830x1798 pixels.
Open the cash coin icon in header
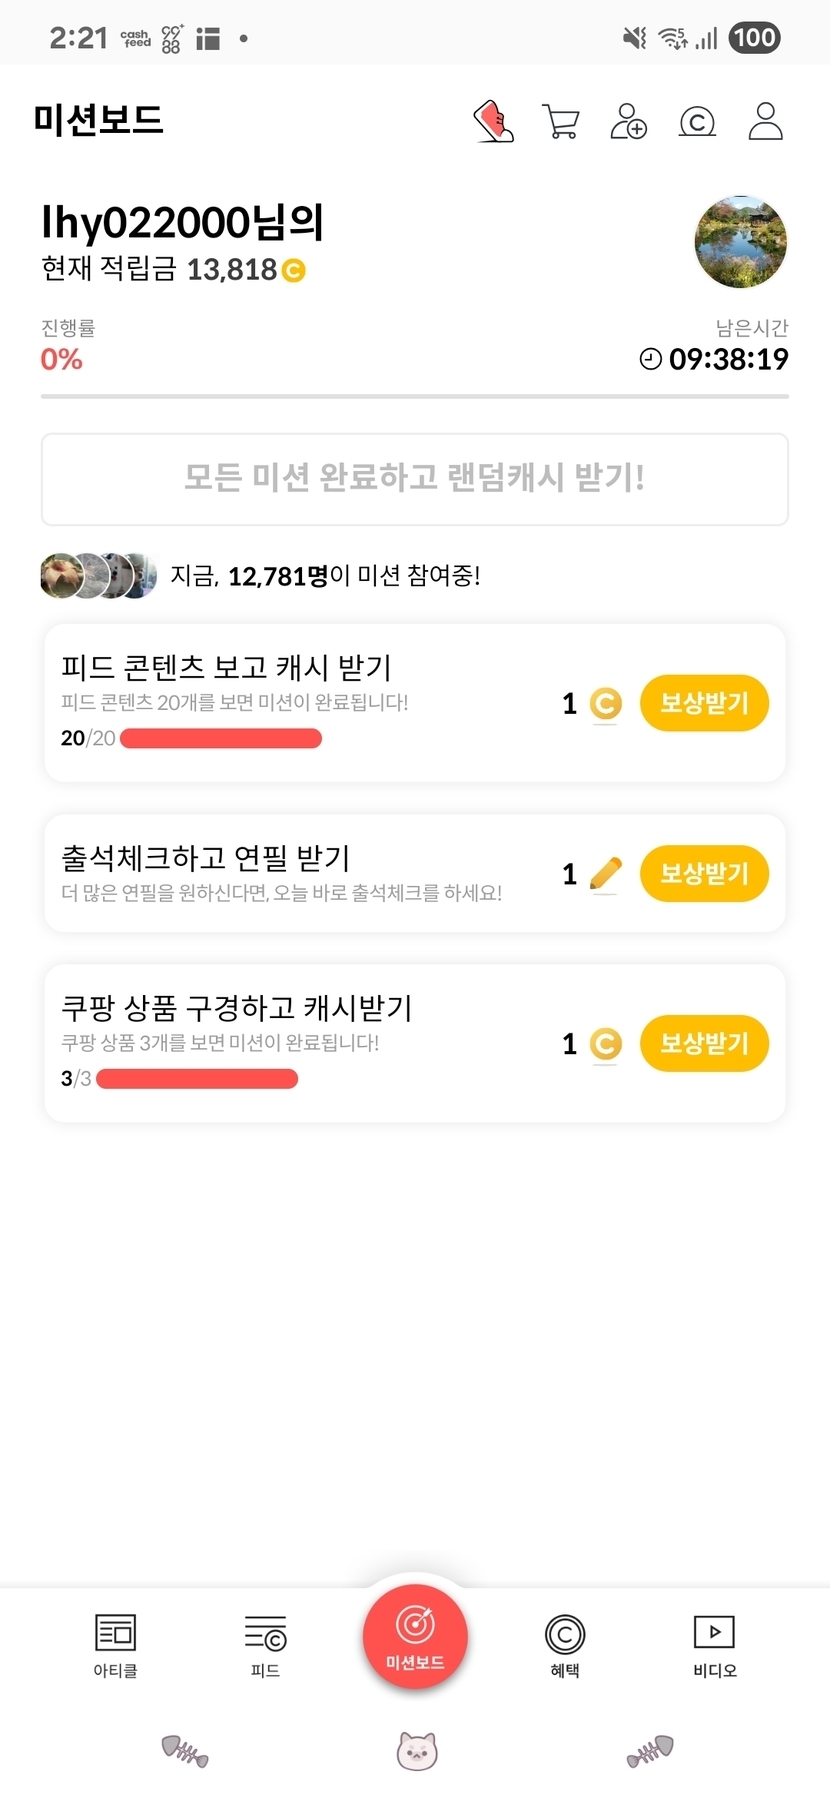(697, 122)
